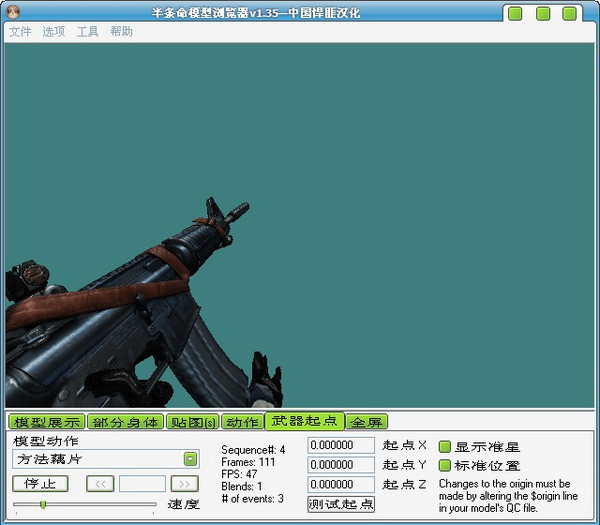Click the 测试起点 button
Viewport: 600px width, 525px height.
tap(340, 504)
